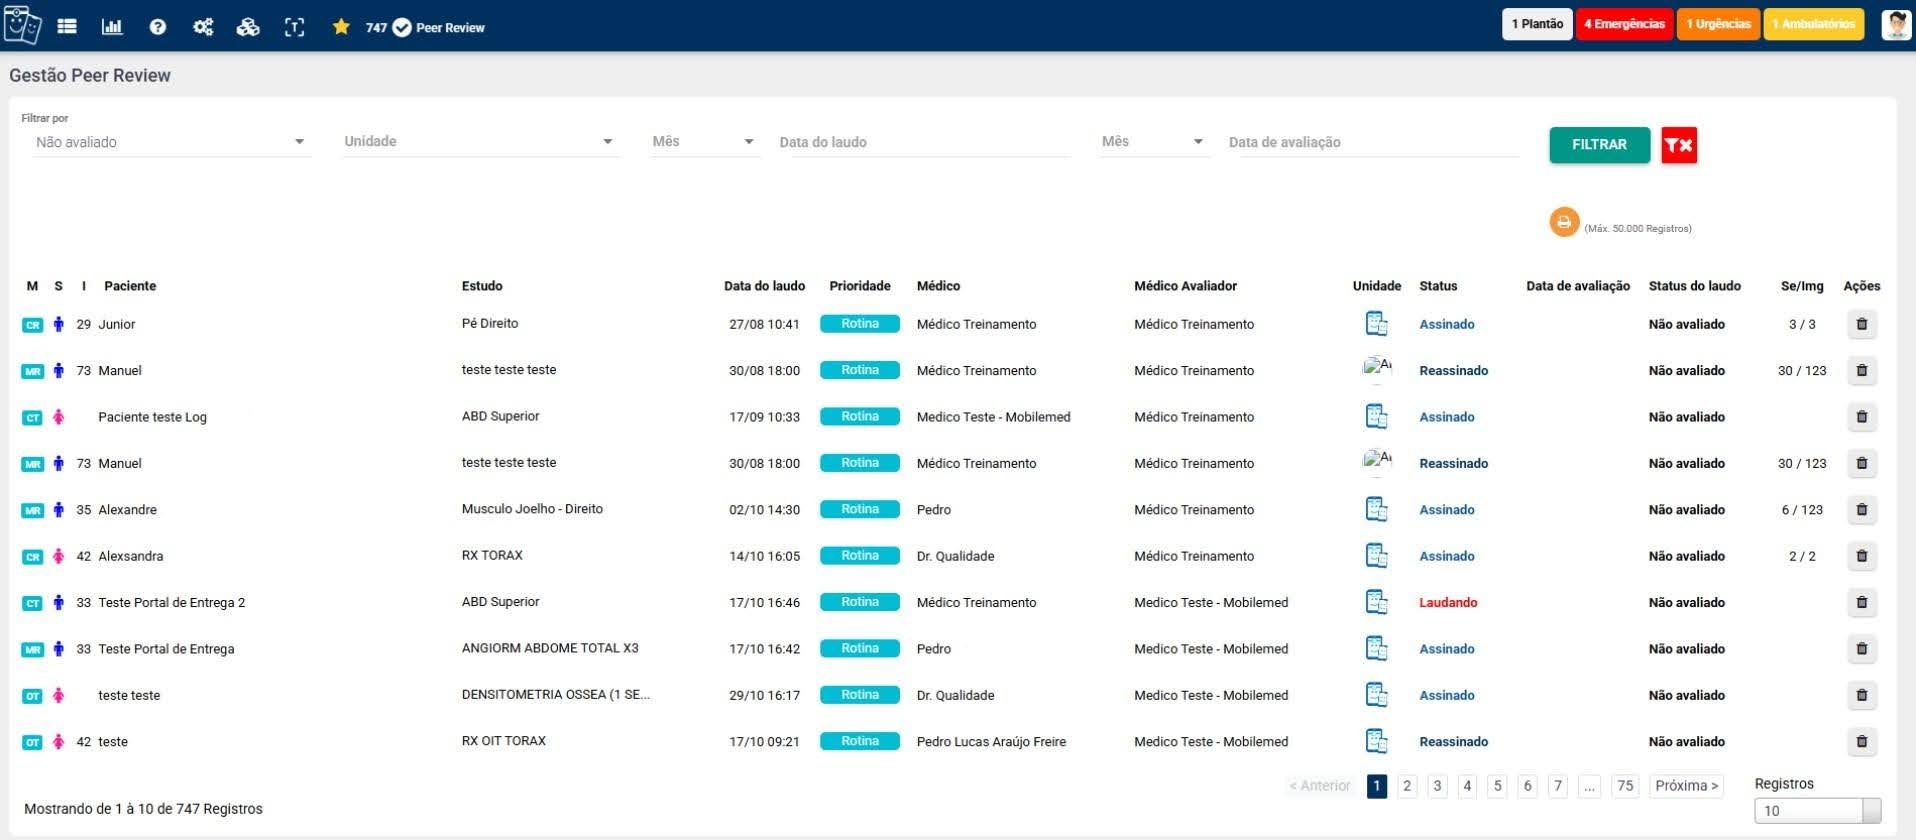Click Reassinado status in RX OIT TORAX row
Viewport: 1916px width, 840px height.
point(1453,742)
